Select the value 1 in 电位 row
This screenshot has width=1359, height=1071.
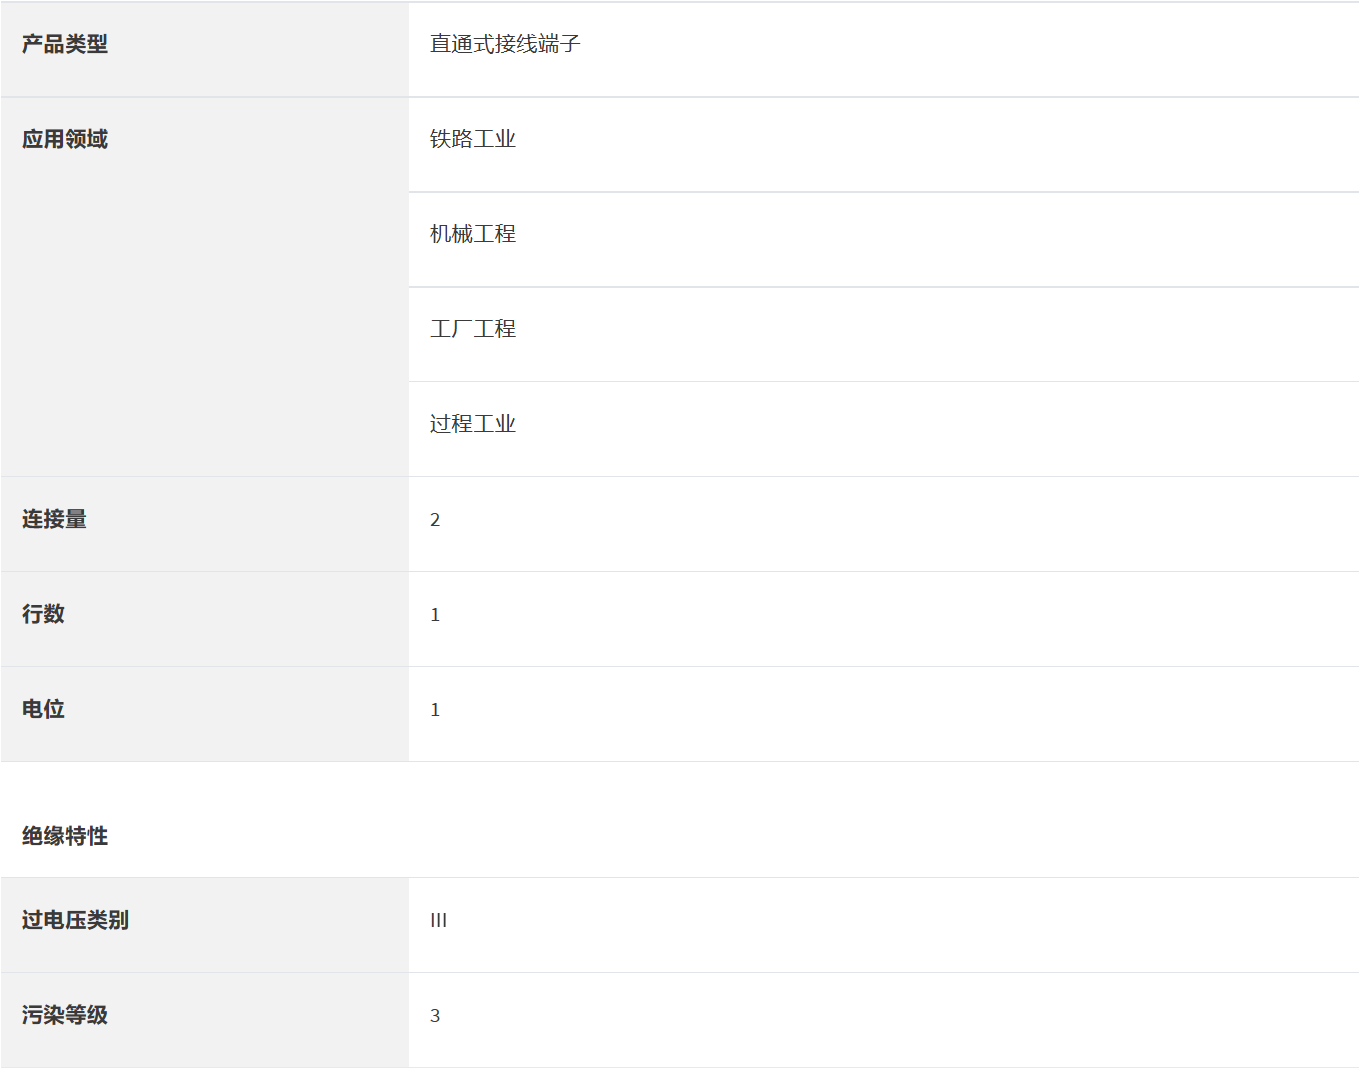435,710
